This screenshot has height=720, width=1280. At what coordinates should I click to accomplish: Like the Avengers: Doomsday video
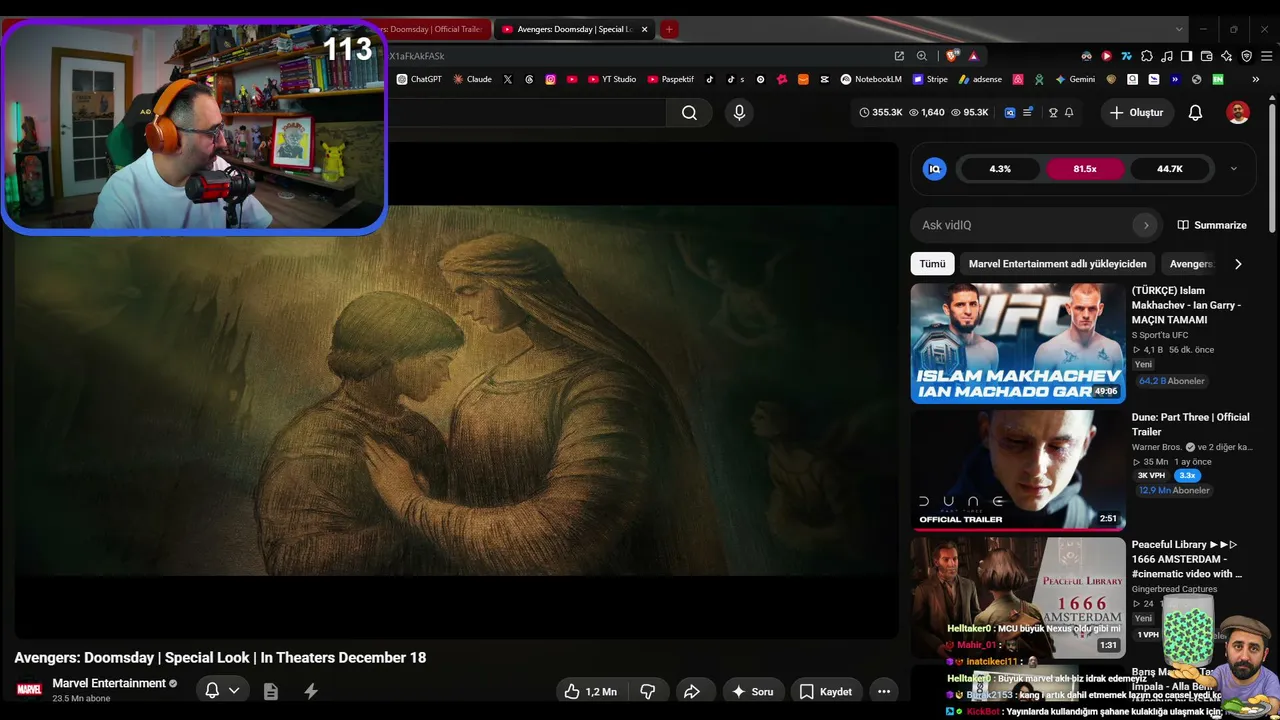tap(591, 691)
